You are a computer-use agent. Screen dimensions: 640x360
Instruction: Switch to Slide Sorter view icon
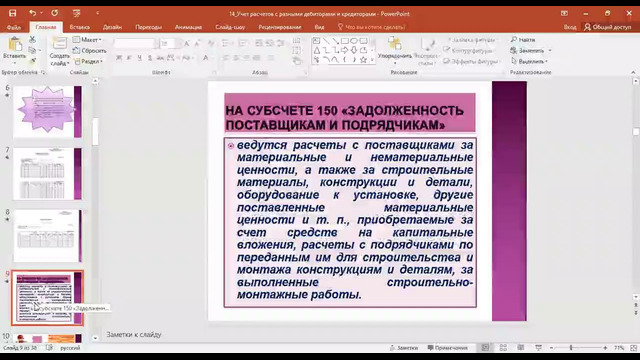tap(503, 348)
